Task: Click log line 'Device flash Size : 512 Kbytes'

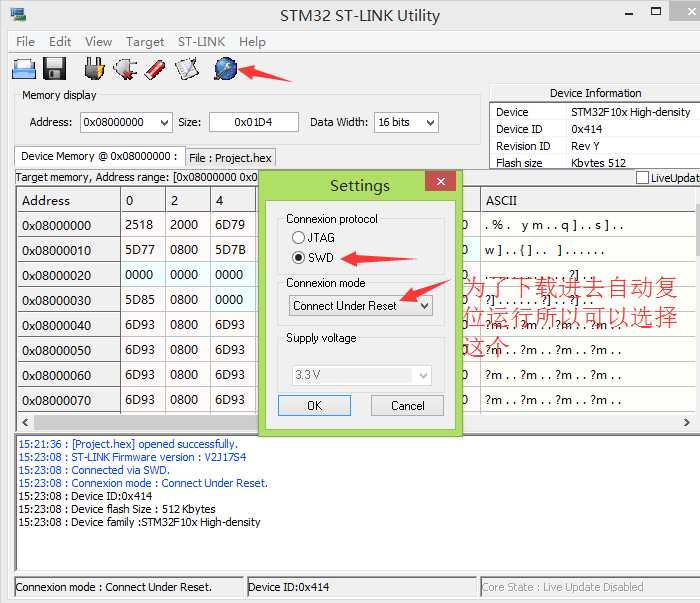Action: coord(117,509)
